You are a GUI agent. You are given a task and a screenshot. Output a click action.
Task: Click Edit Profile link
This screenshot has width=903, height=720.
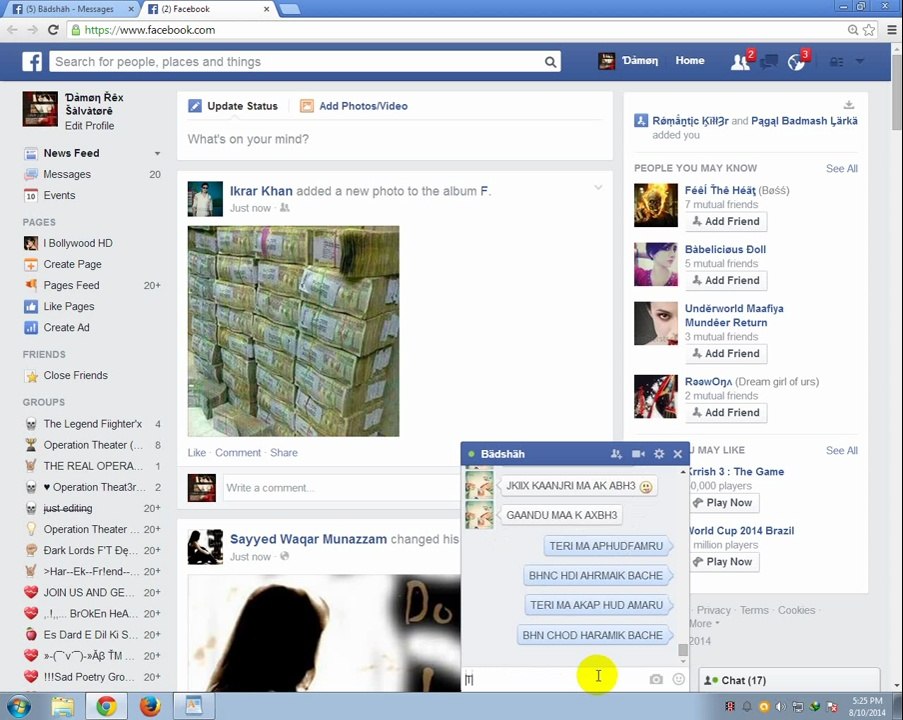click(89, 126)
